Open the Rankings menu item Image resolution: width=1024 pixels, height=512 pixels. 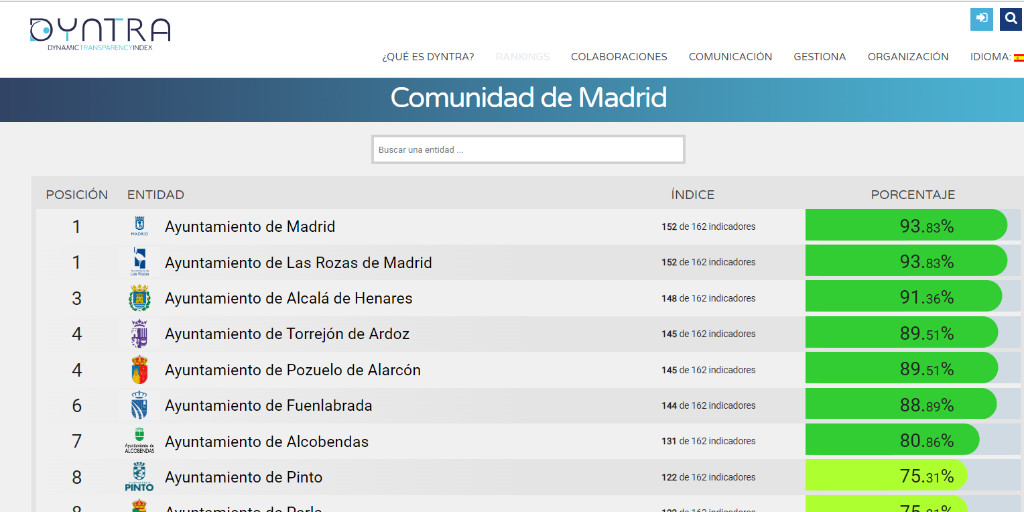tap(522, 57)
